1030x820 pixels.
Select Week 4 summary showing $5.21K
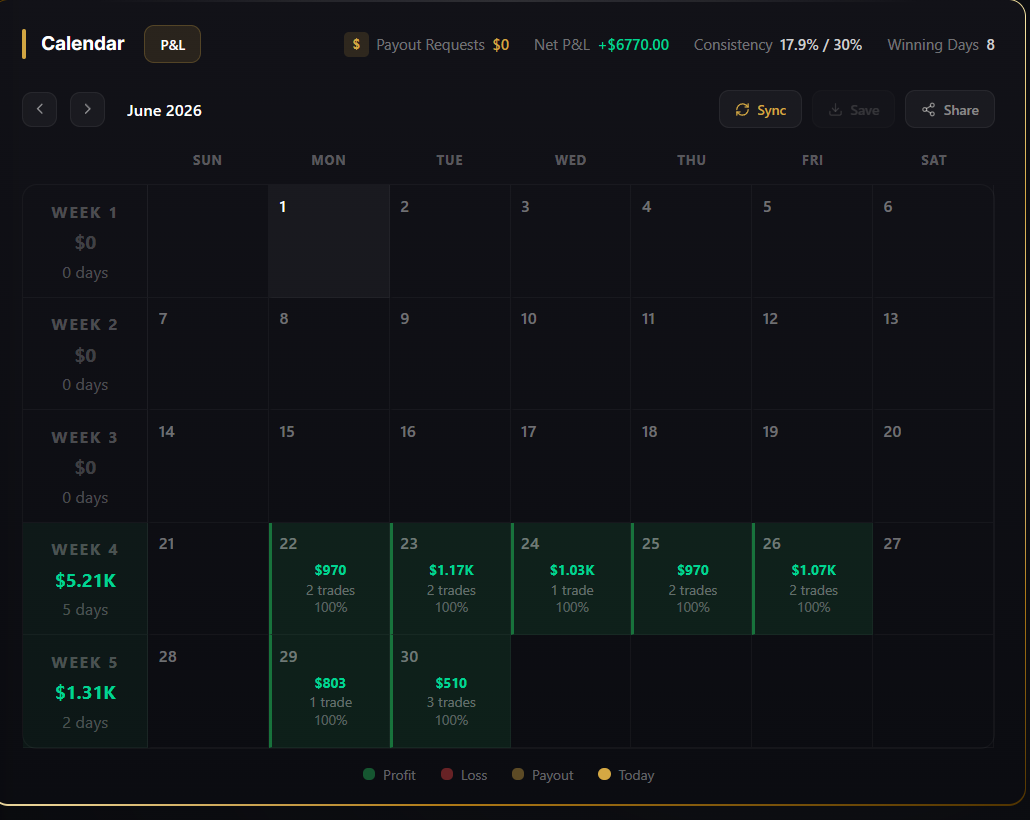click(x=85, y=579)
